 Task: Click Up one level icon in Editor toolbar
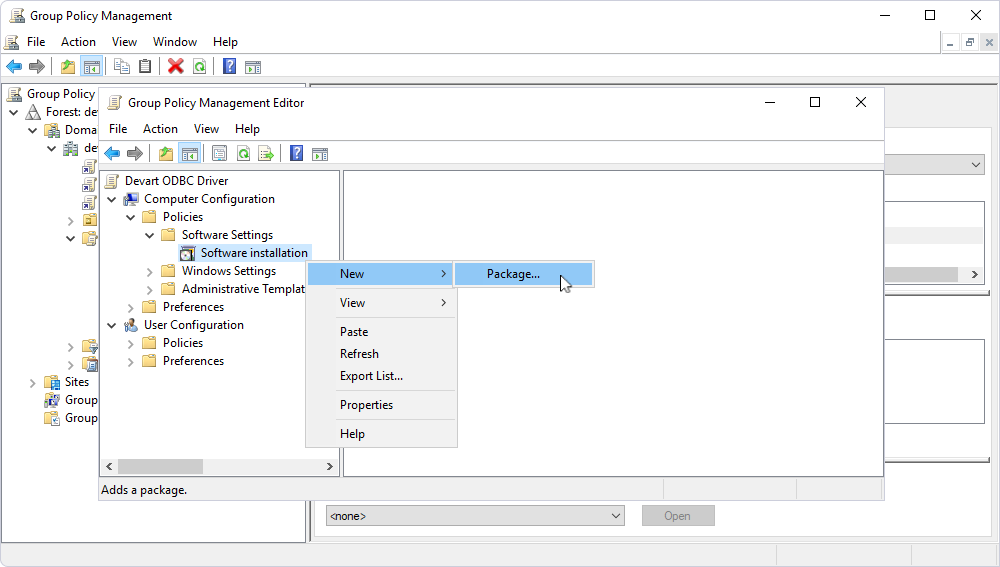coord(166,154)
